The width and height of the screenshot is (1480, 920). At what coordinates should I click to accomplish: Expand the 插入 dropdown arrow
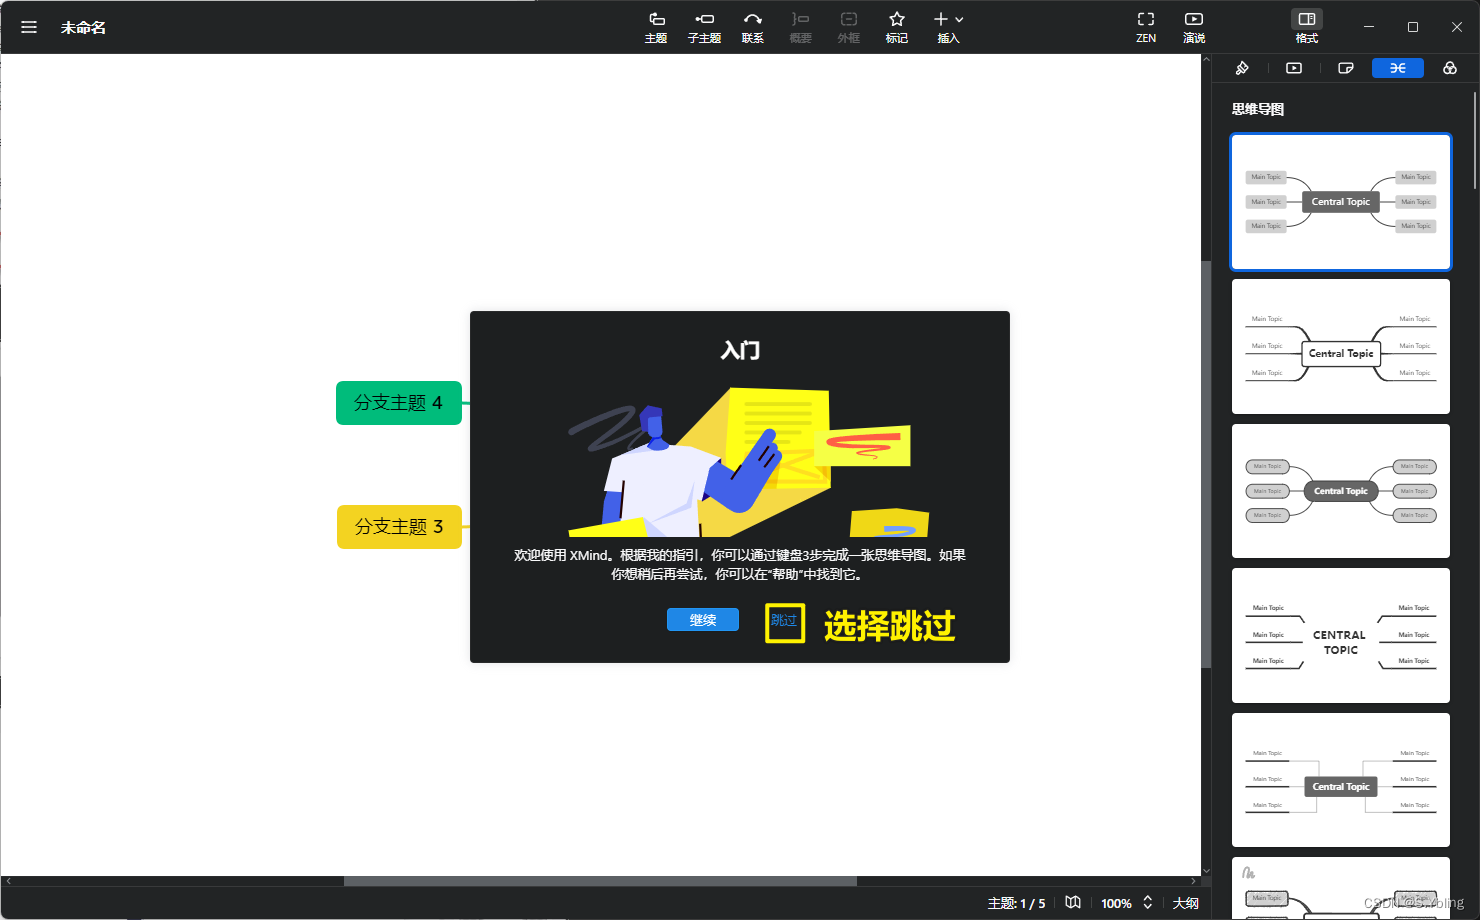(x=960, y=19)
